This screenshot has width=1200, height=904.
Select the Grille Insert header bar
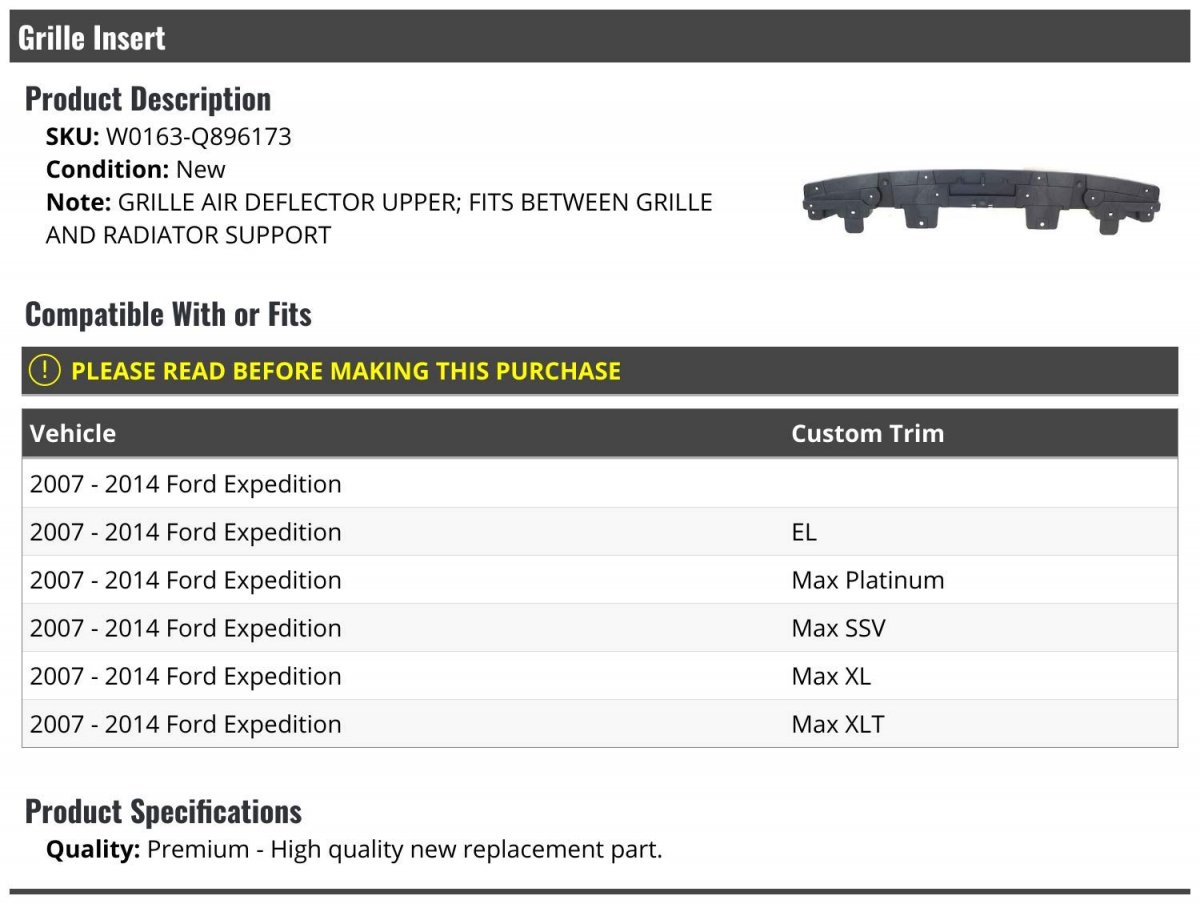coord(600,37)
